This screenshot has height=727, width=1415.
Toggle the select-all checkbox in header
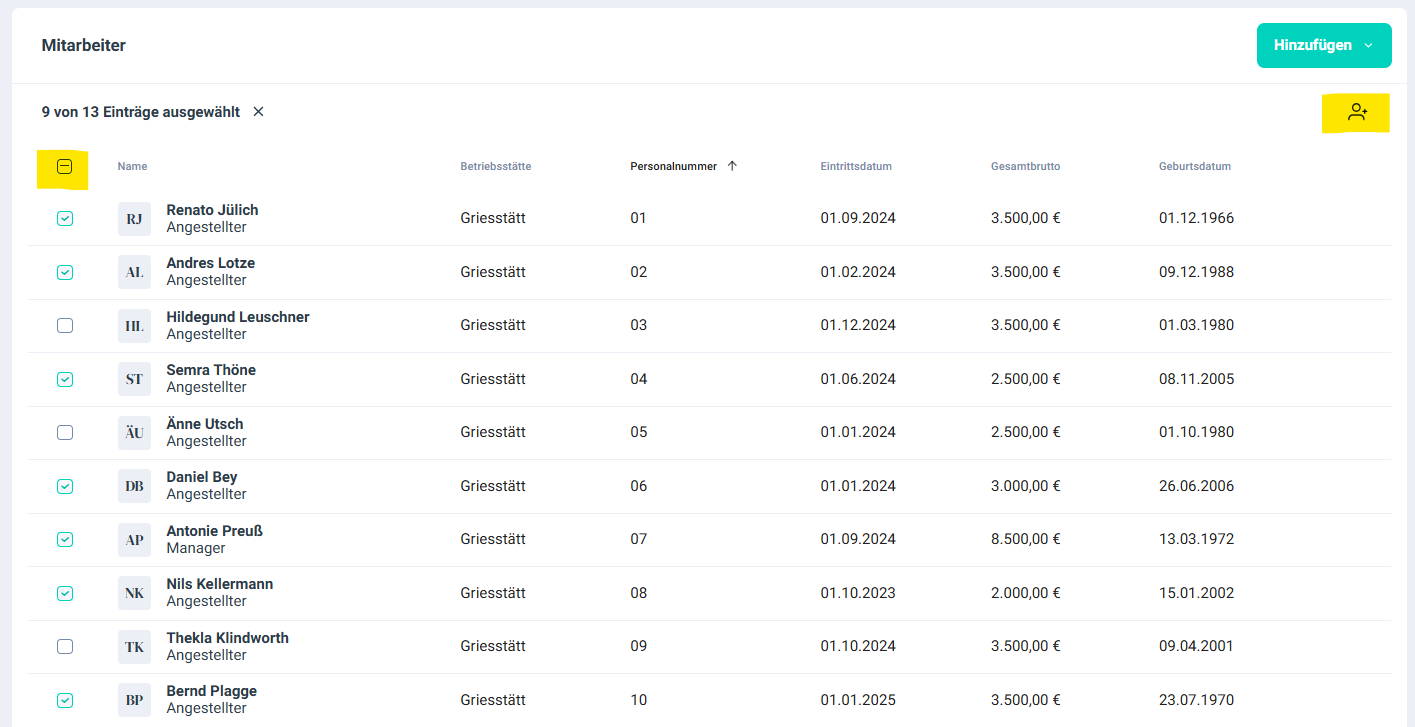[x=65, y=167]
